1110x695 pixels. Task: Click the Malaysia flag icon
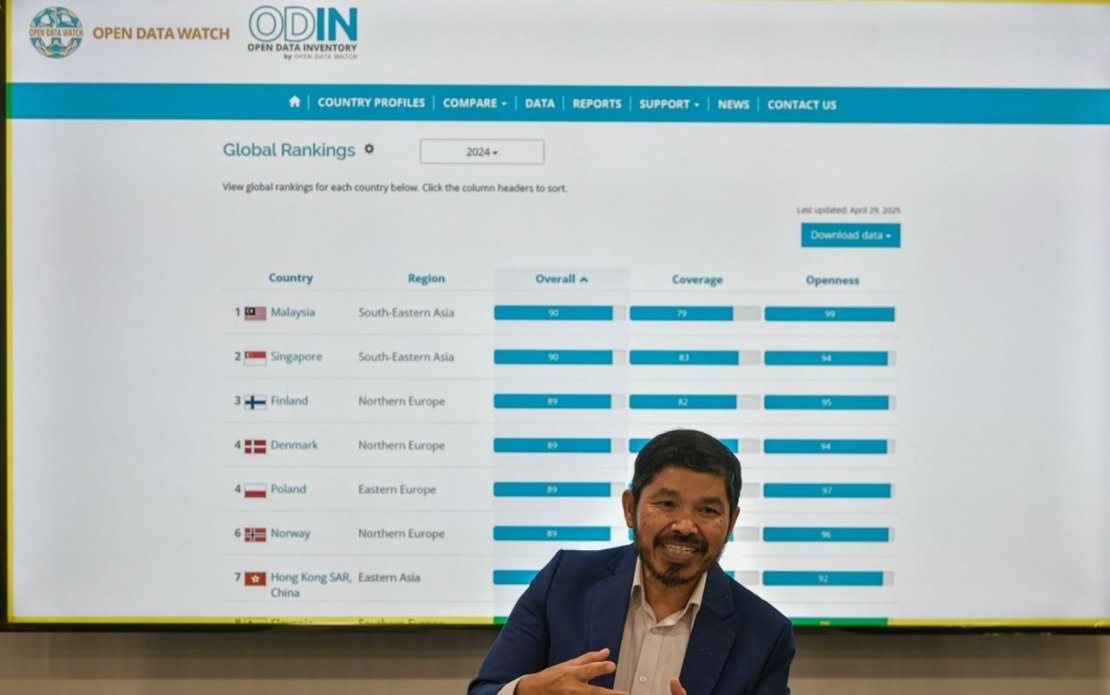pos(255,313)
